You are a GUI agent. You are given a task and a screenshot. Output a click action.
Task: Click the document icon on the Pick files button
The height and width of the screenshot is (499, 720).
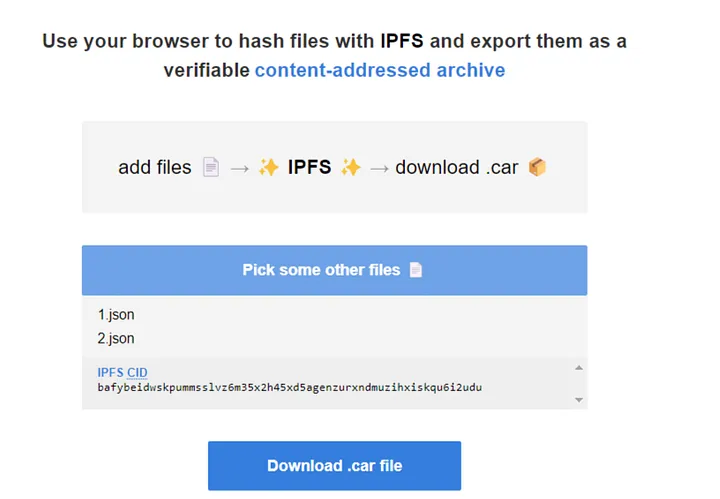click(x=416, y=270)
